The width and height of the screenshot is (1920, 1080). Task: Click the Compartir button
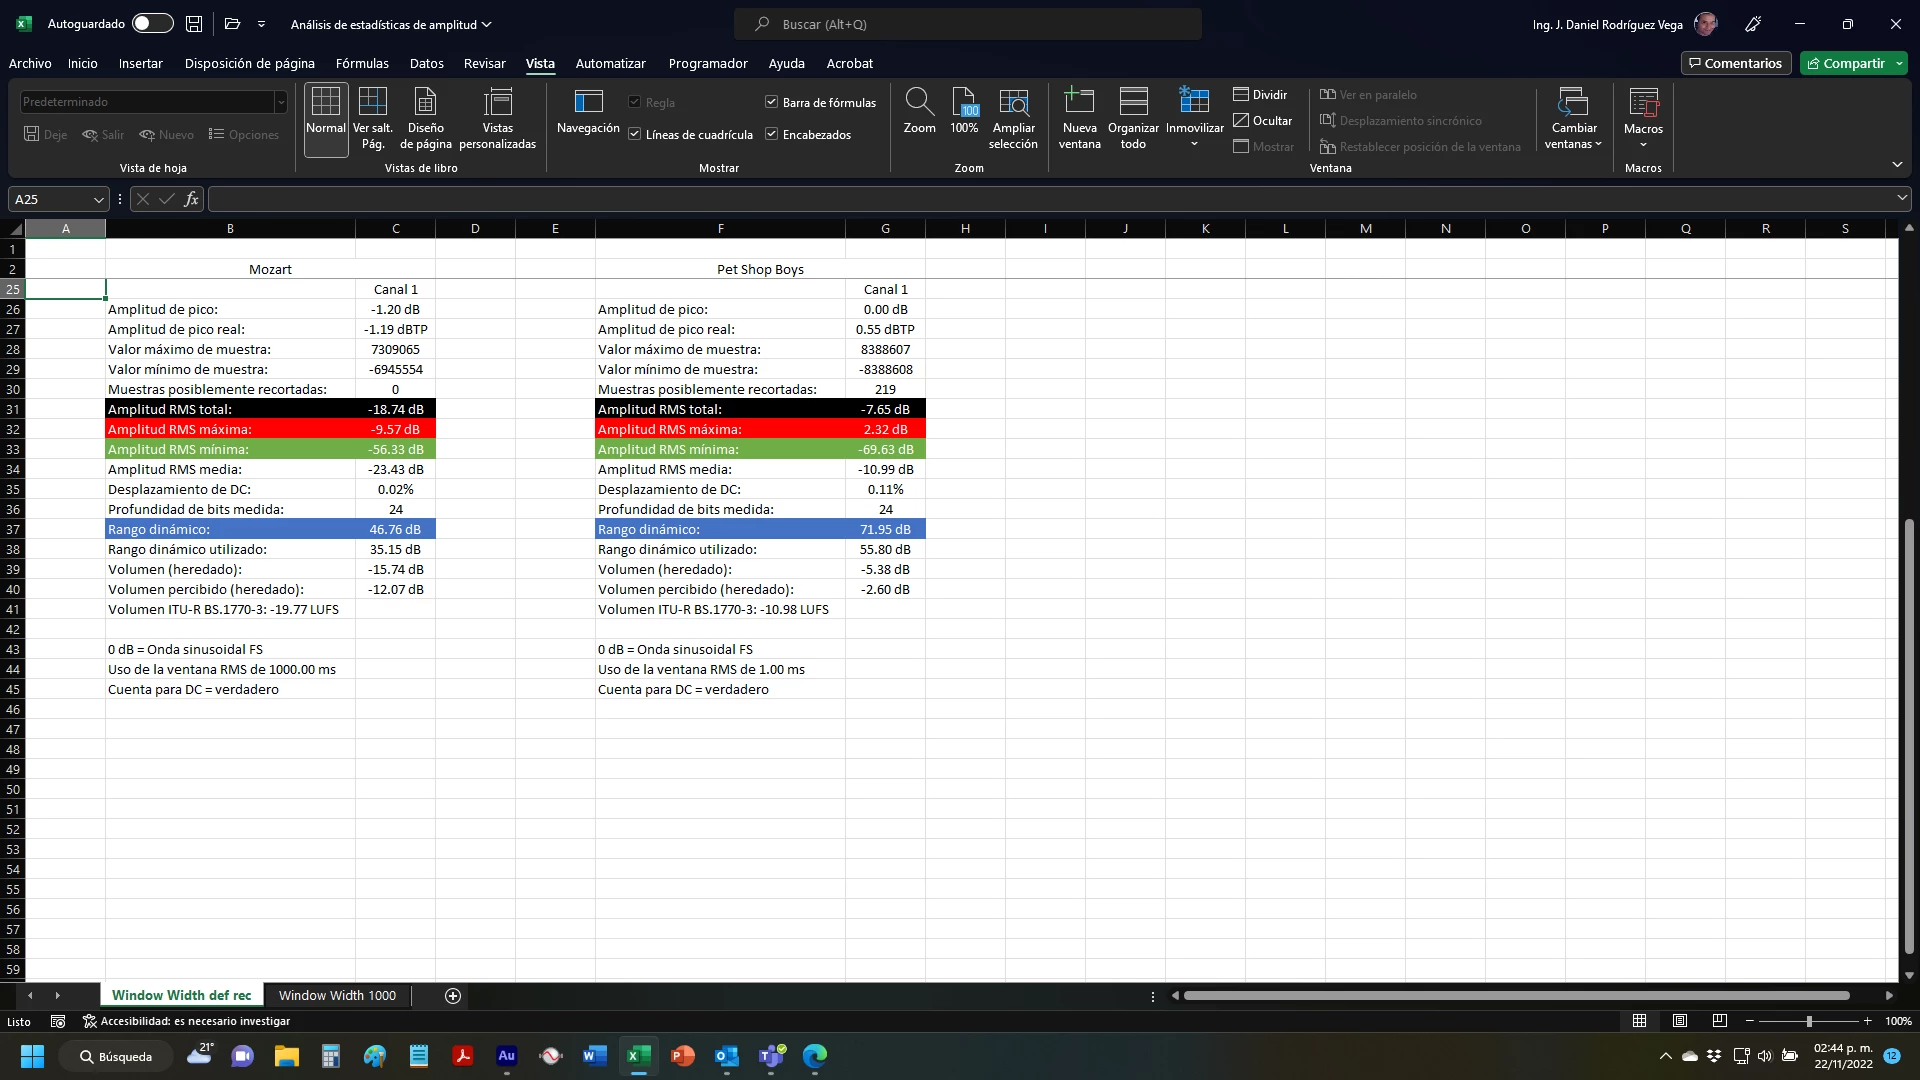coord(1852,63)
